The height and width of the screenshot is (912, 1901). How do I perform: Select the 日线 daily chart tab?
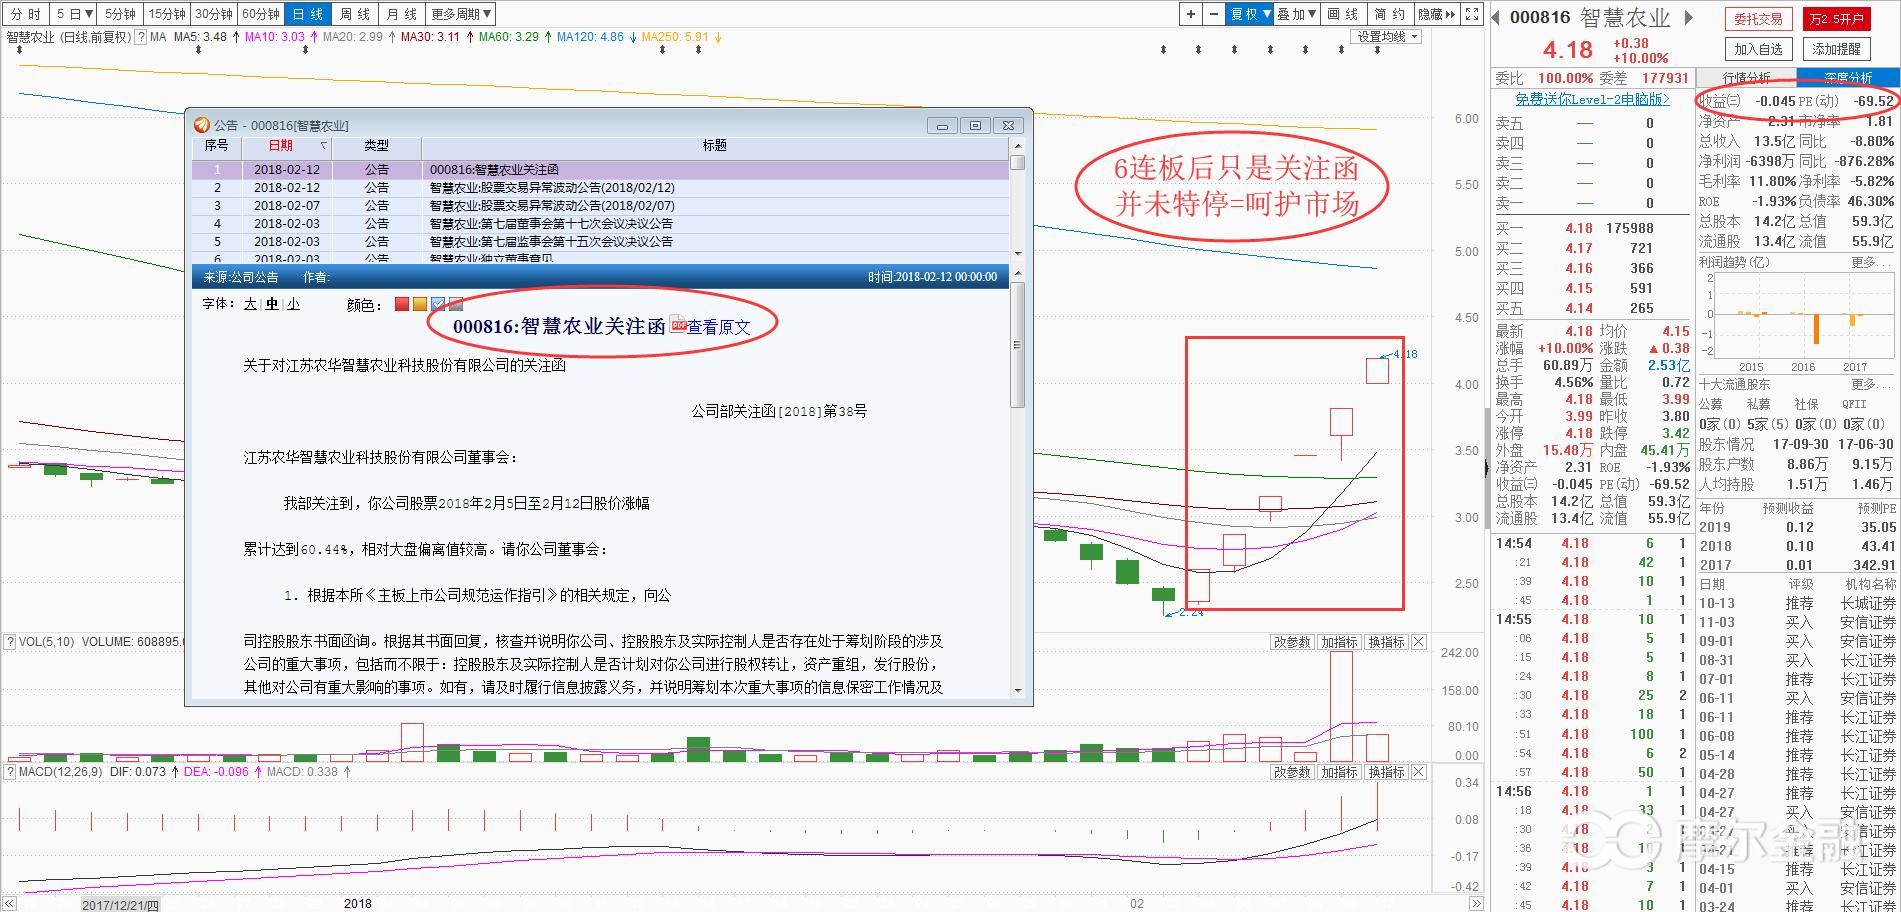pos(308,14)
